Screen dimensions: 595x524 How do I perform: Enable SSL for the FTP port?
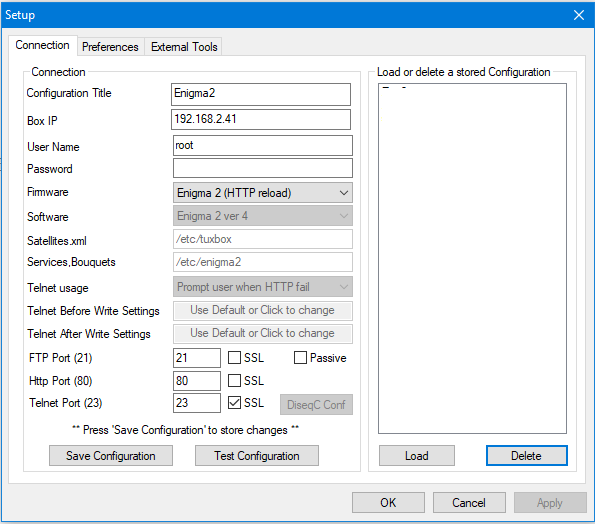[x=235, y=357]
